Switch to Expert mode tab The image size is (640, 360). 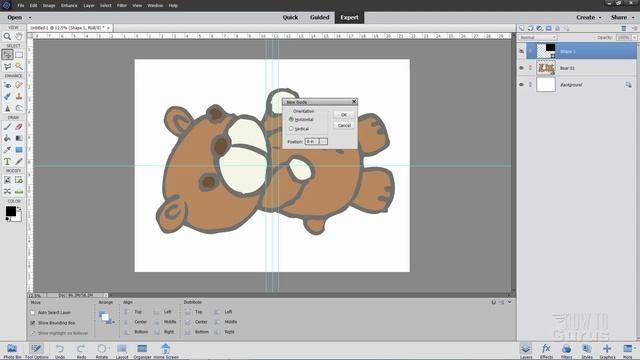pyautogui.click(x=349, y=18)
